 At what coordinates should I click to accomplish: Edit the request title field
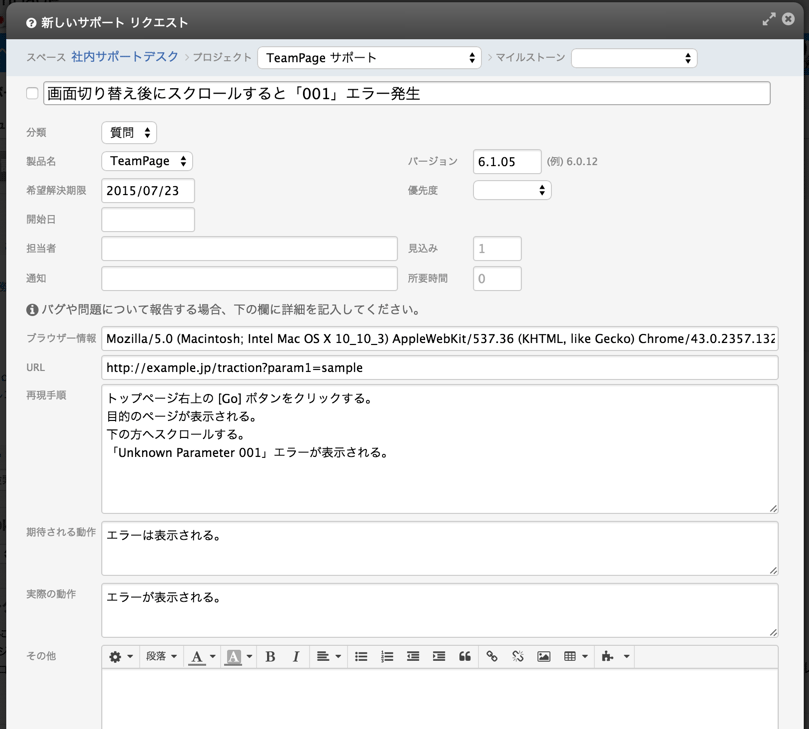[407, 93]
